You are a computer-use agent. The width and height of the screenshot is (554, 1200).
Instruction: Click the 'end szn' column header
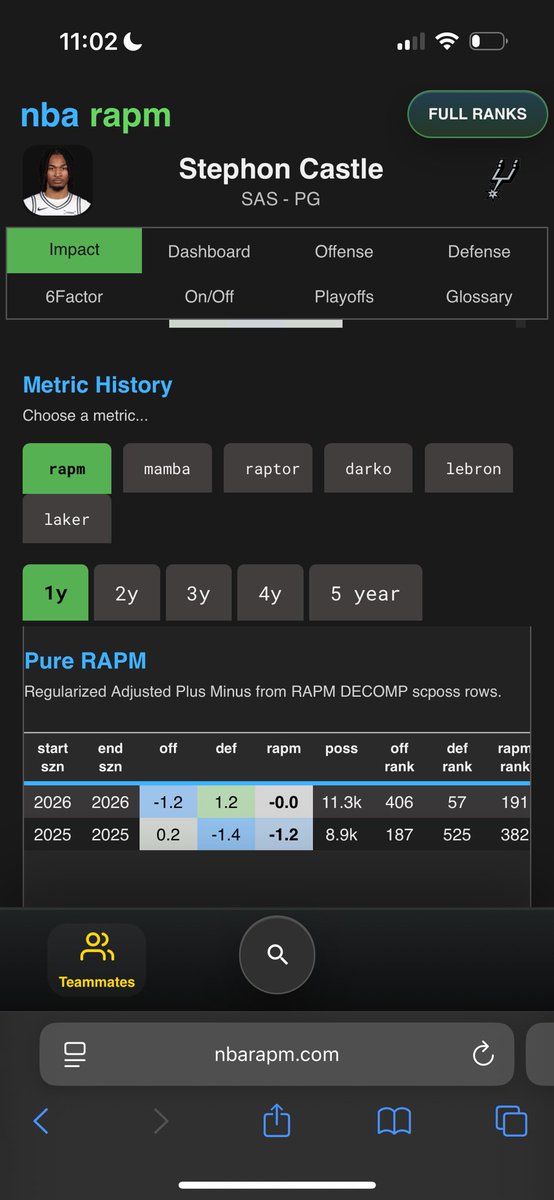click(110, 757)
